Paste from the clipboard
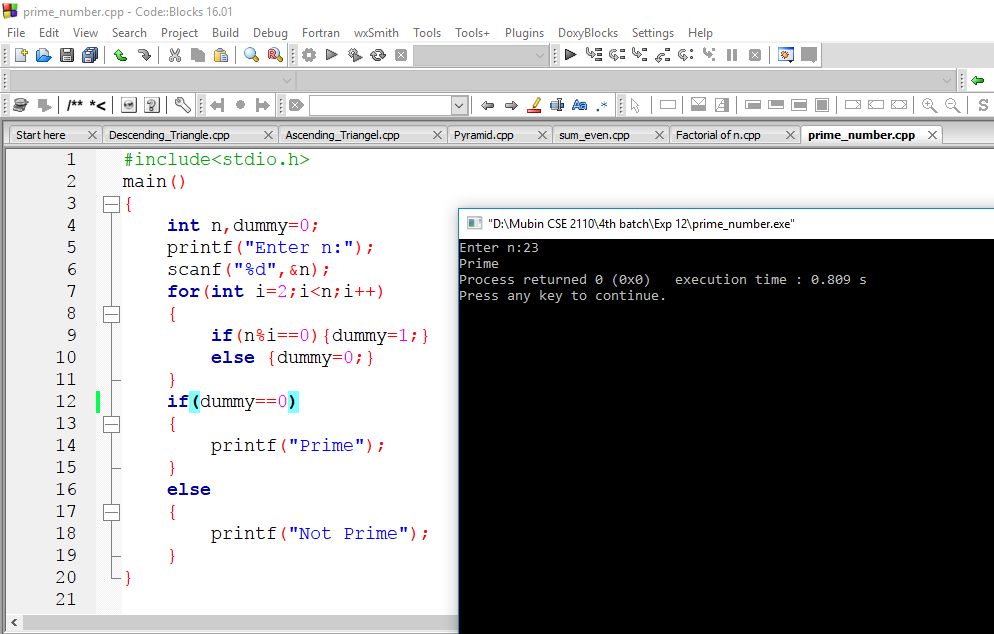This screenshot has width=994, height=634. [221, 55]
